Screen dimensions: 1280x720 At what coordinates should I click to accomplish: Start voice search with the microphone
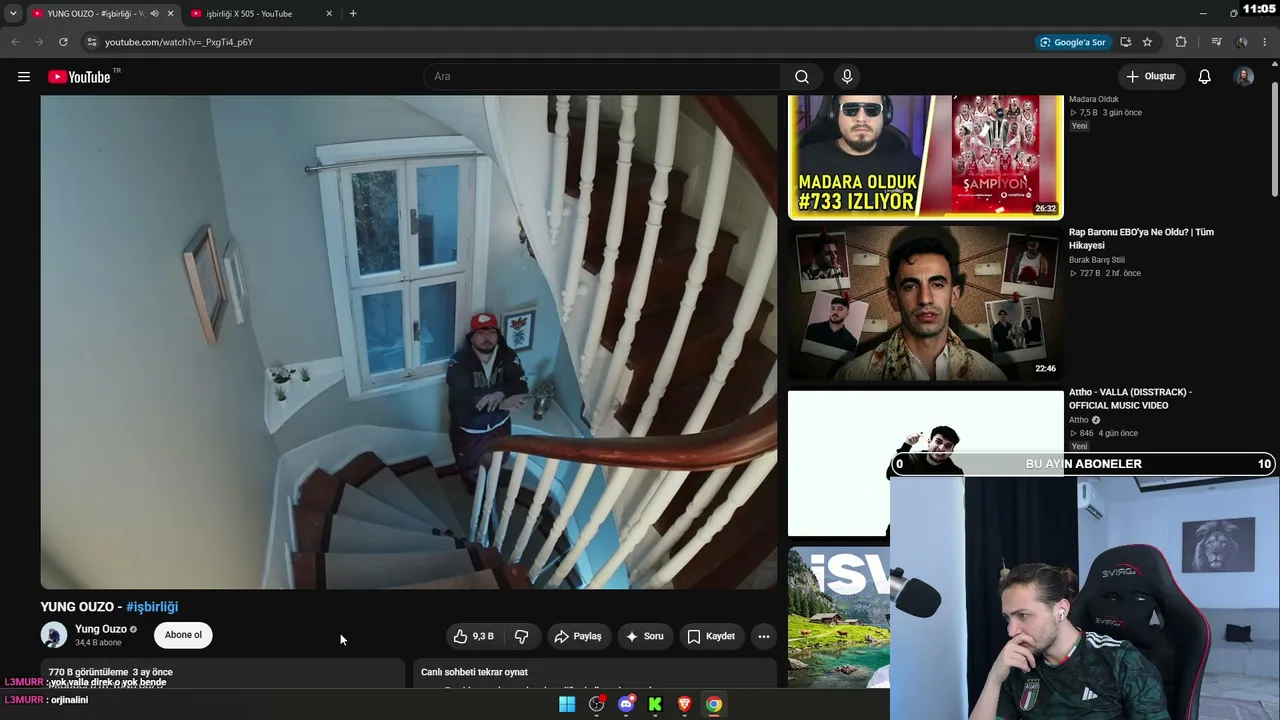point(847,77)
